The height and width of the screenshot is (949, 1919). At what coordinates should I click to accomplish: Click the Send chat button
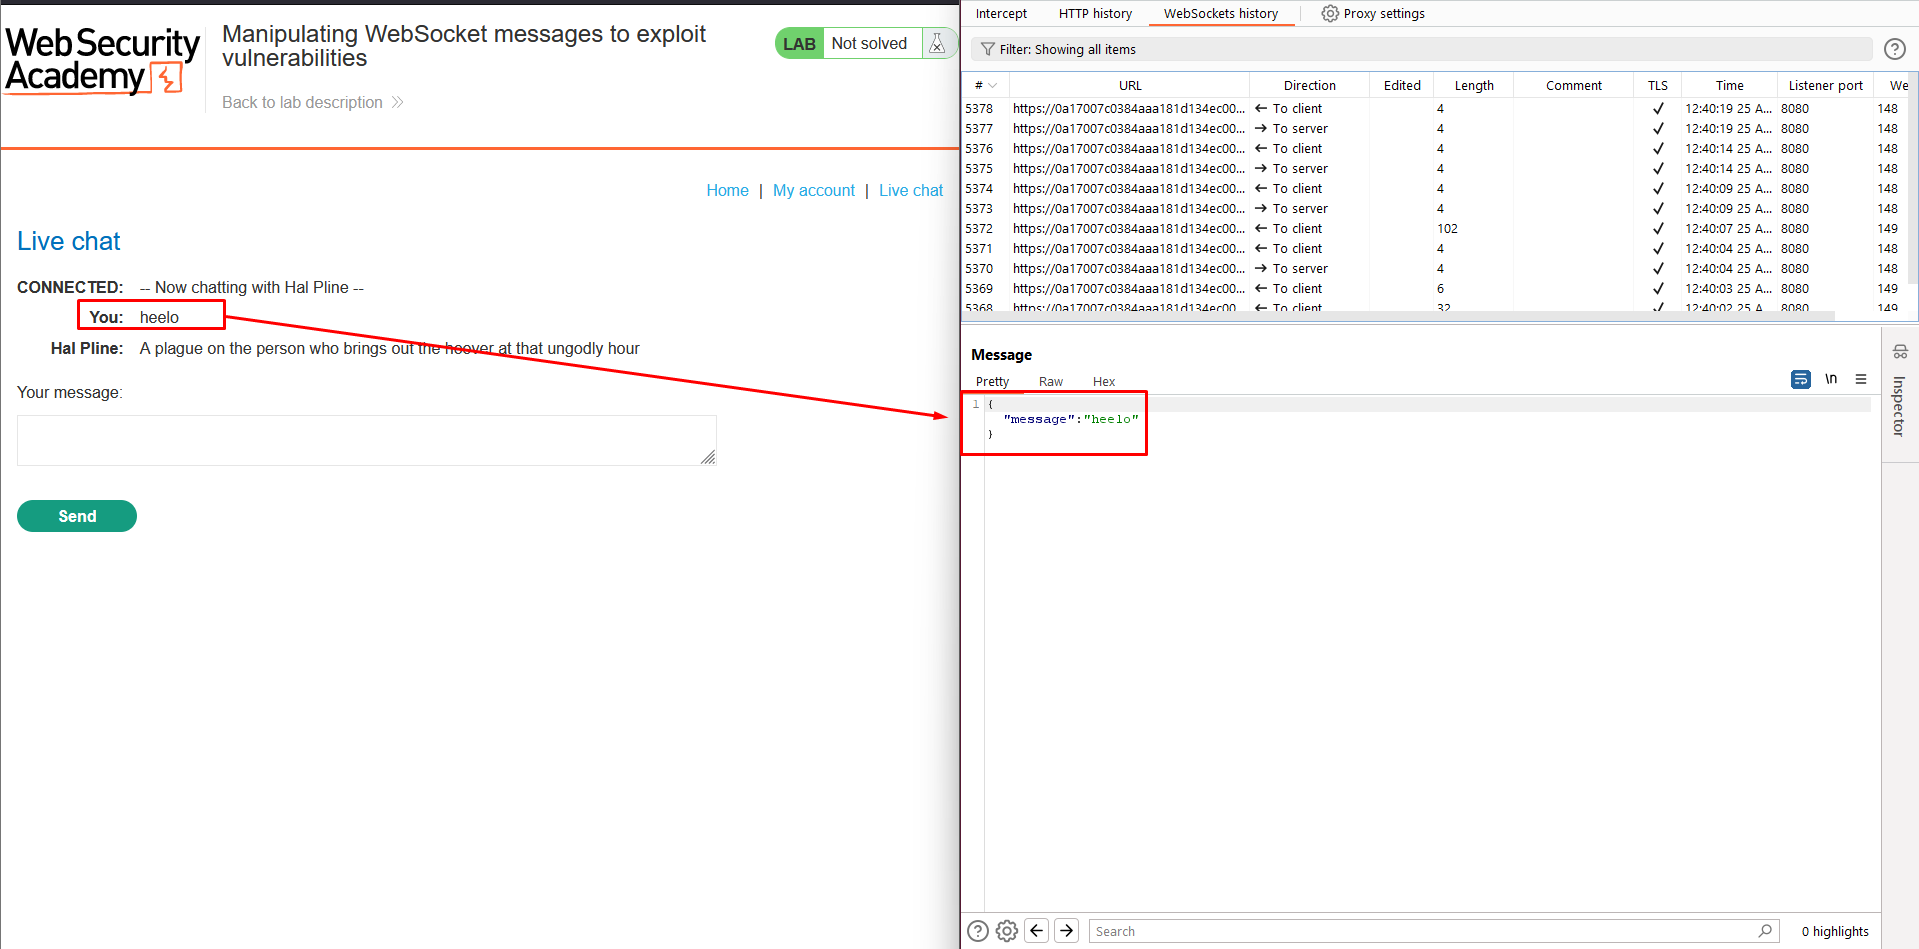pos(77,516)
